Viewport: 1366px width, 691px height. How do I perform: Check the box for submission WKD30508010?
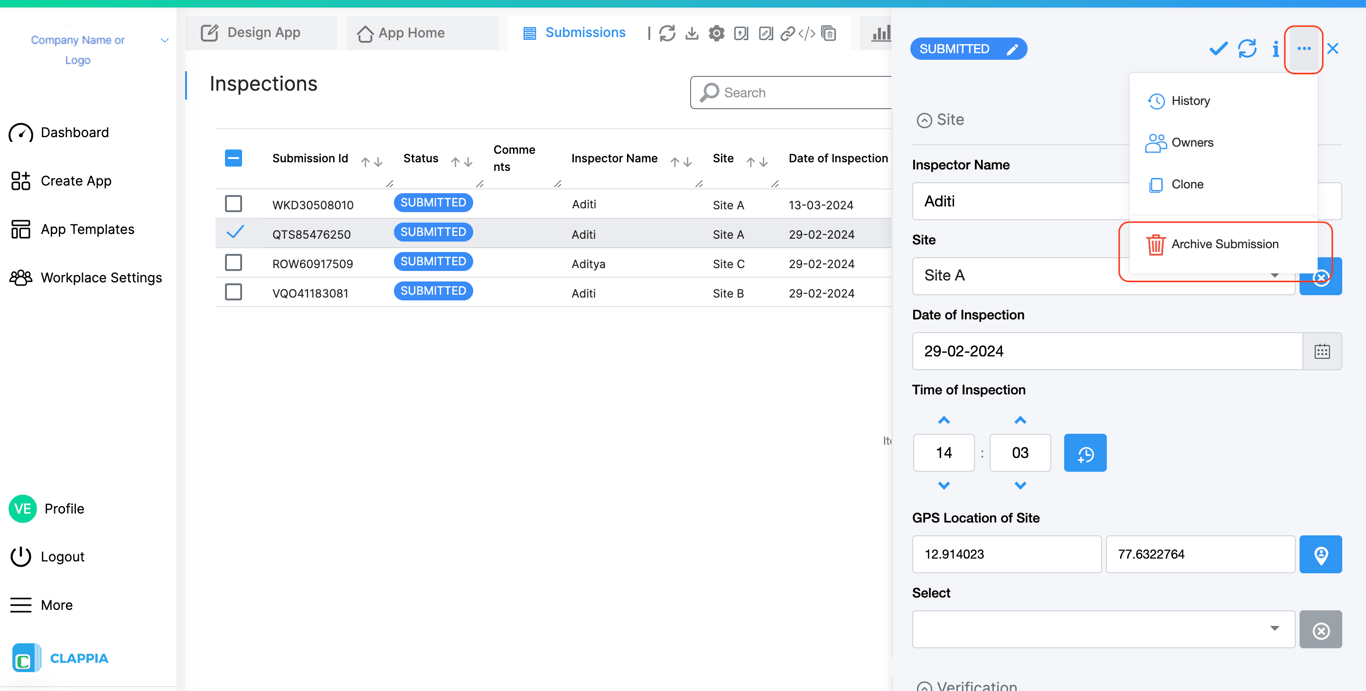click(x=234, y=204)
